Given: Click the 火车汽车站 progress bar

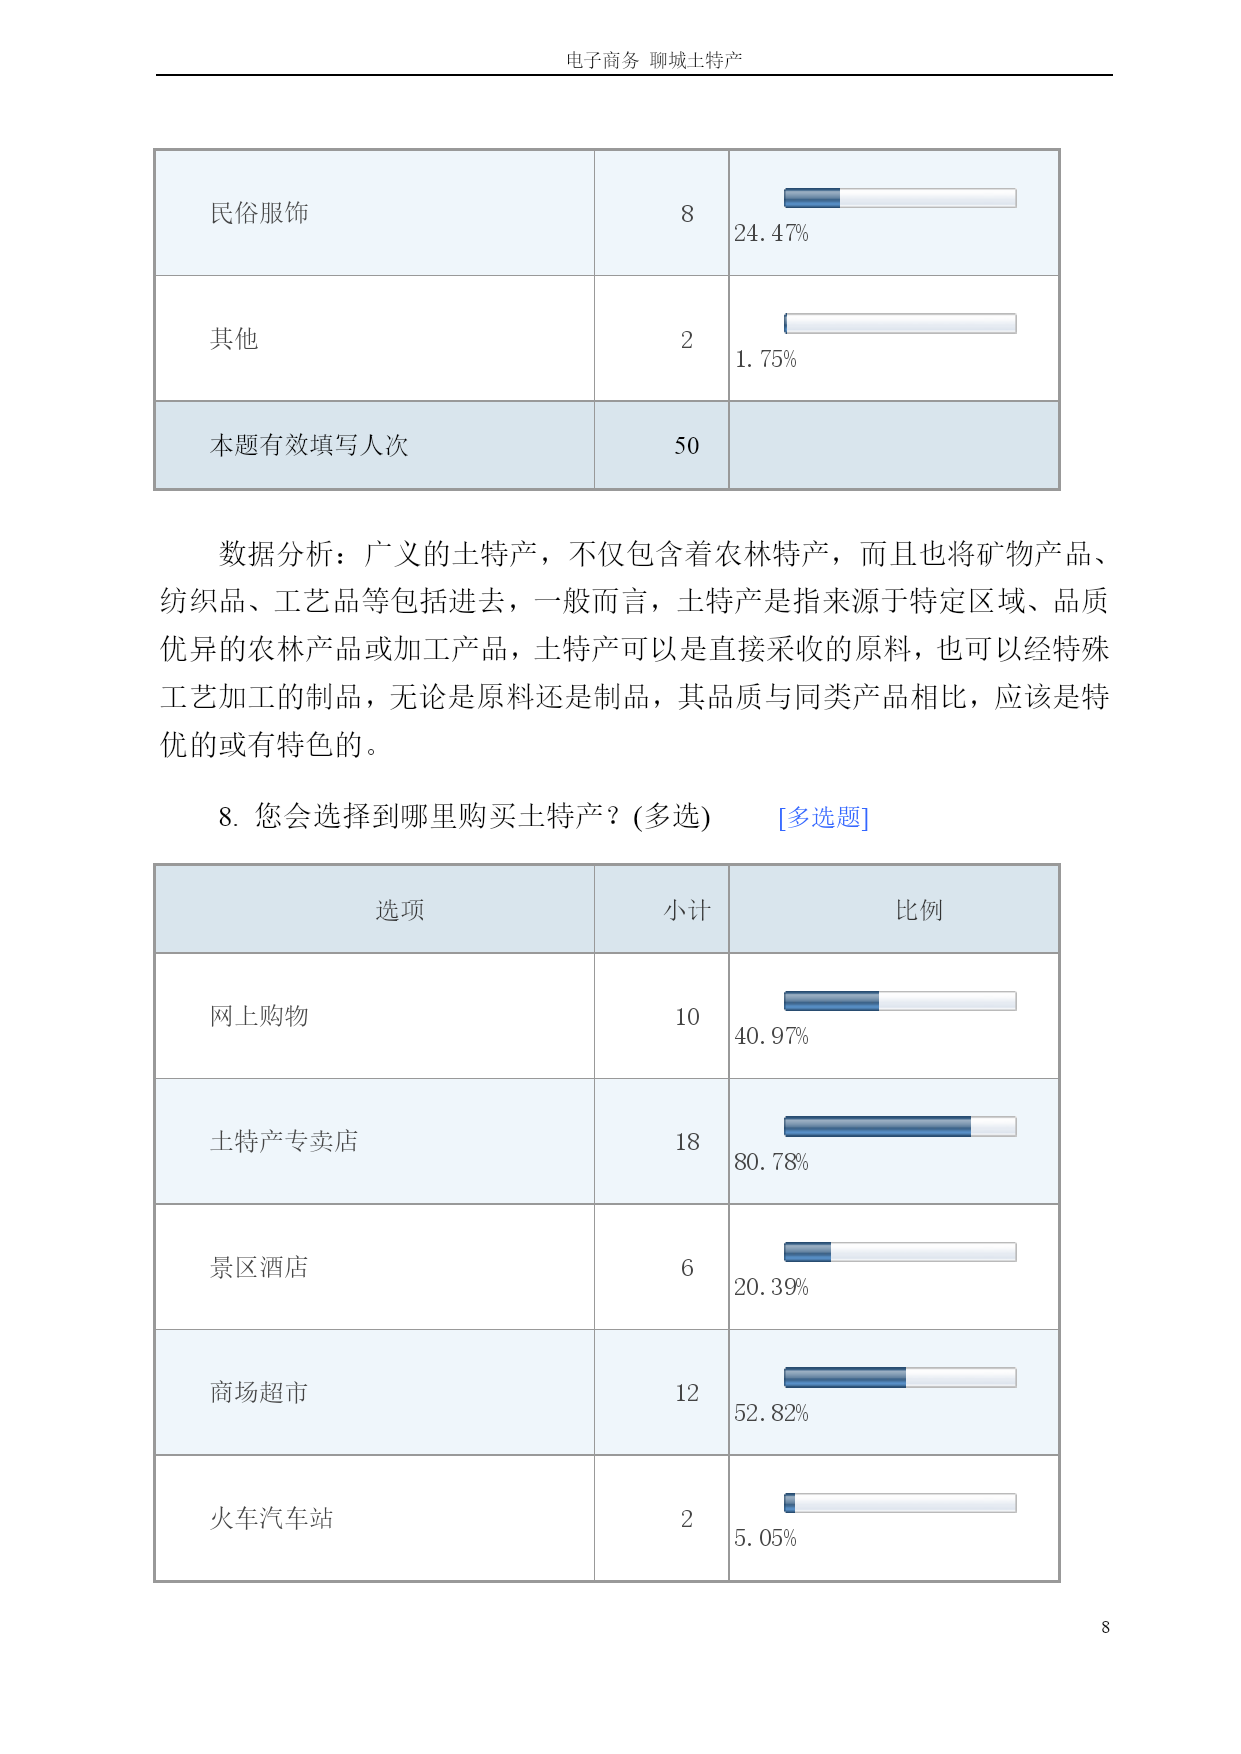Looking at the screenshot, I should tap(900, 1503).
